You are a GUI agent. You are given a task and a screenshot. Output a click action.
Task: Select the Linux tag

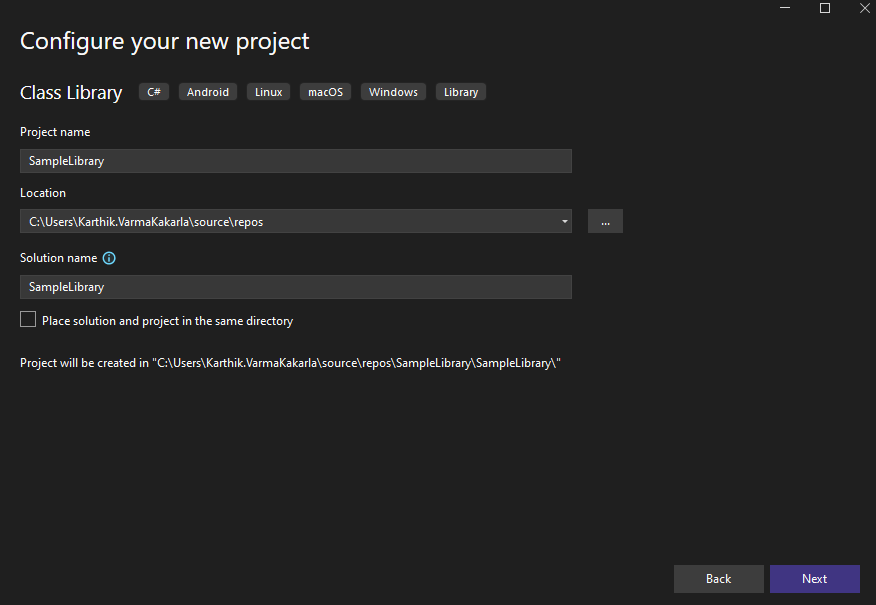click(x=268, y=92)
